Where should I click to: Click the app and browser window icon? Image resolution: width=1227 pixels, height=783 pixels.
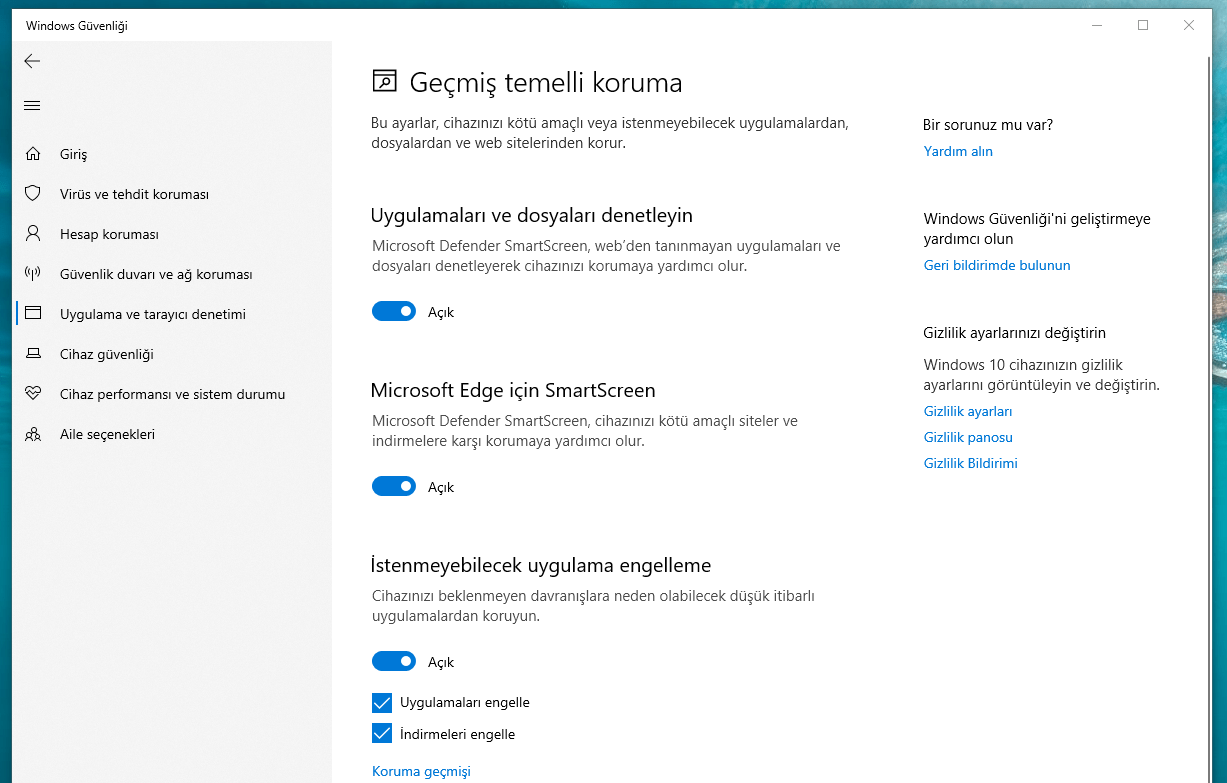33,314
